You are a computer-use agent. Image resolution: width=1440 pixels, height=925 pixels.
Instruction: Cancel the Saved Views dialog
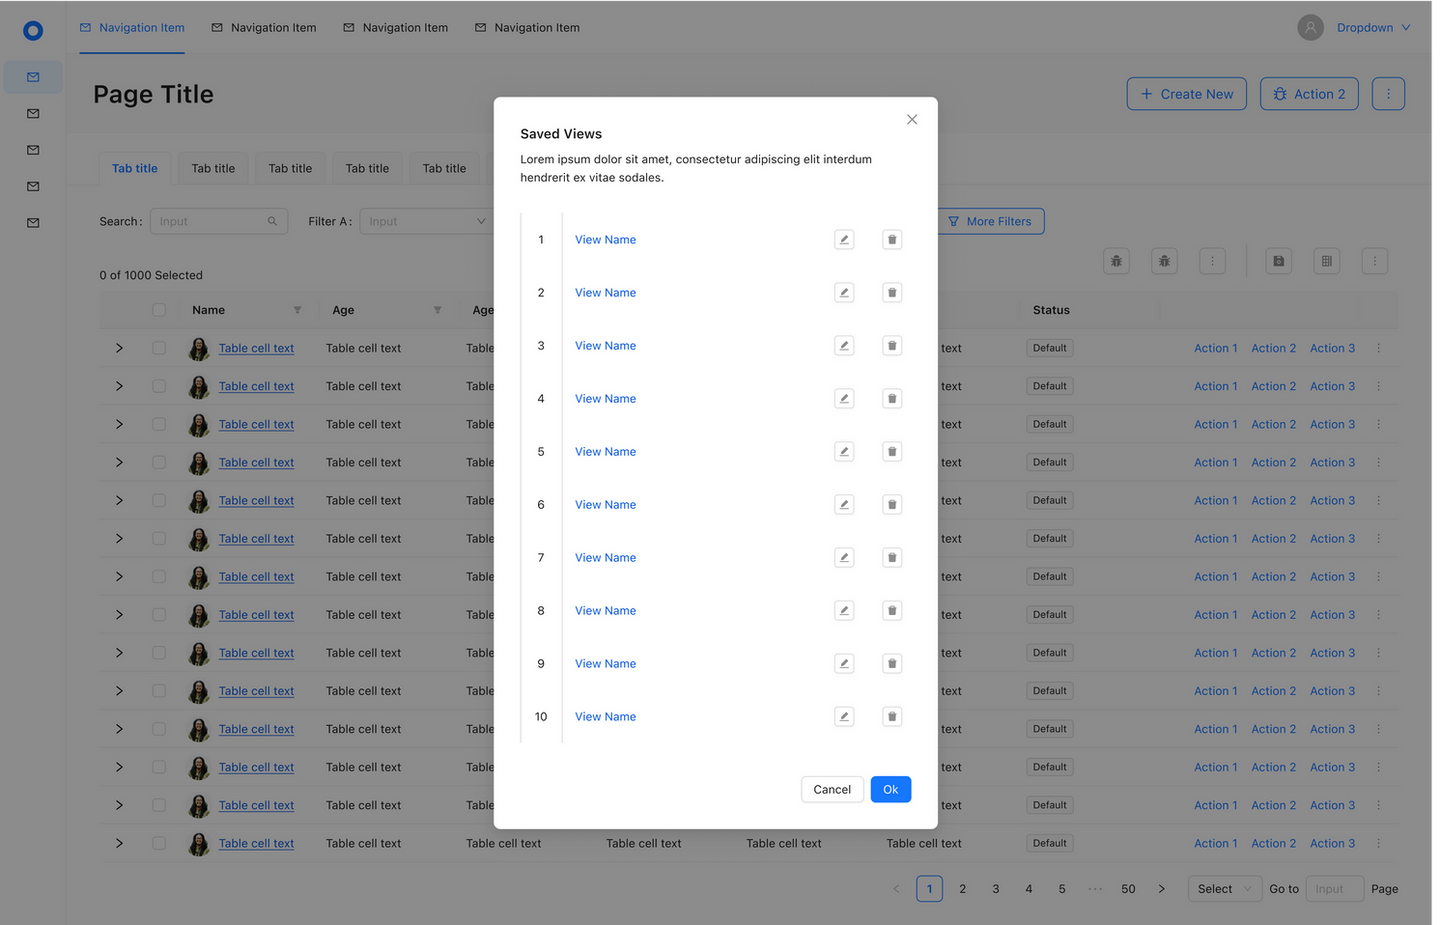pyautogui.click(x=832, y=790)
